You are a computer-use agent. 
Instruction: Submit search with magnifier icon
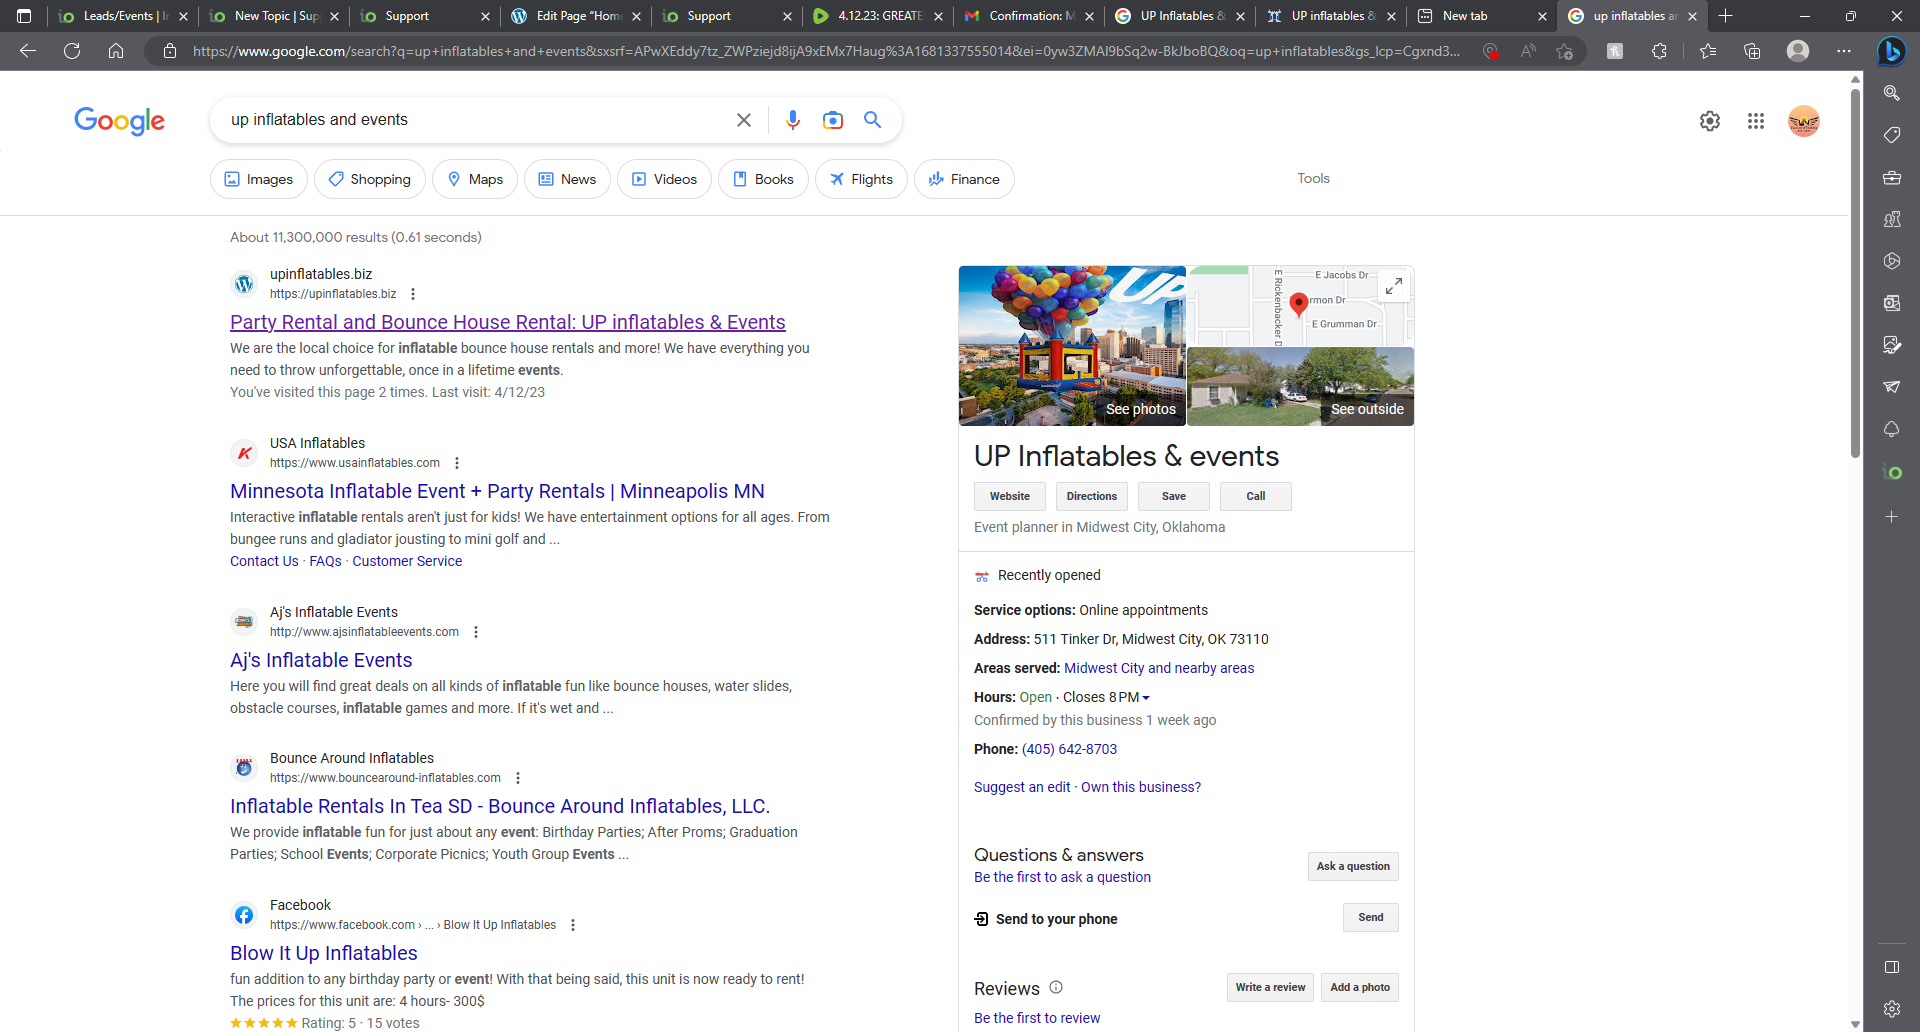pos(873,120)
